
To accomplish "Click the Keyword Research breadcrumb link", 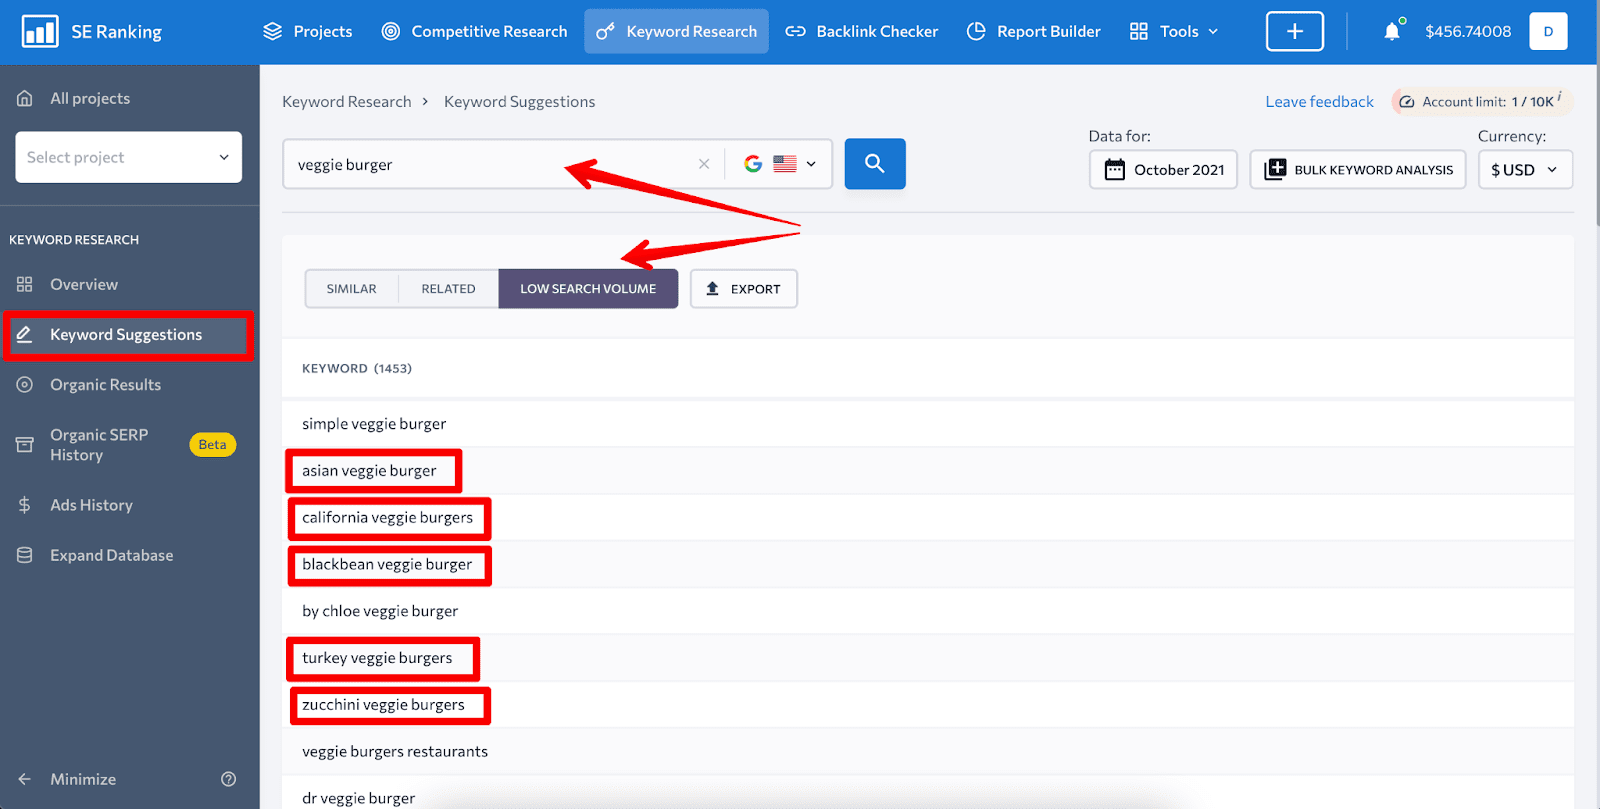I will [347, 102].
